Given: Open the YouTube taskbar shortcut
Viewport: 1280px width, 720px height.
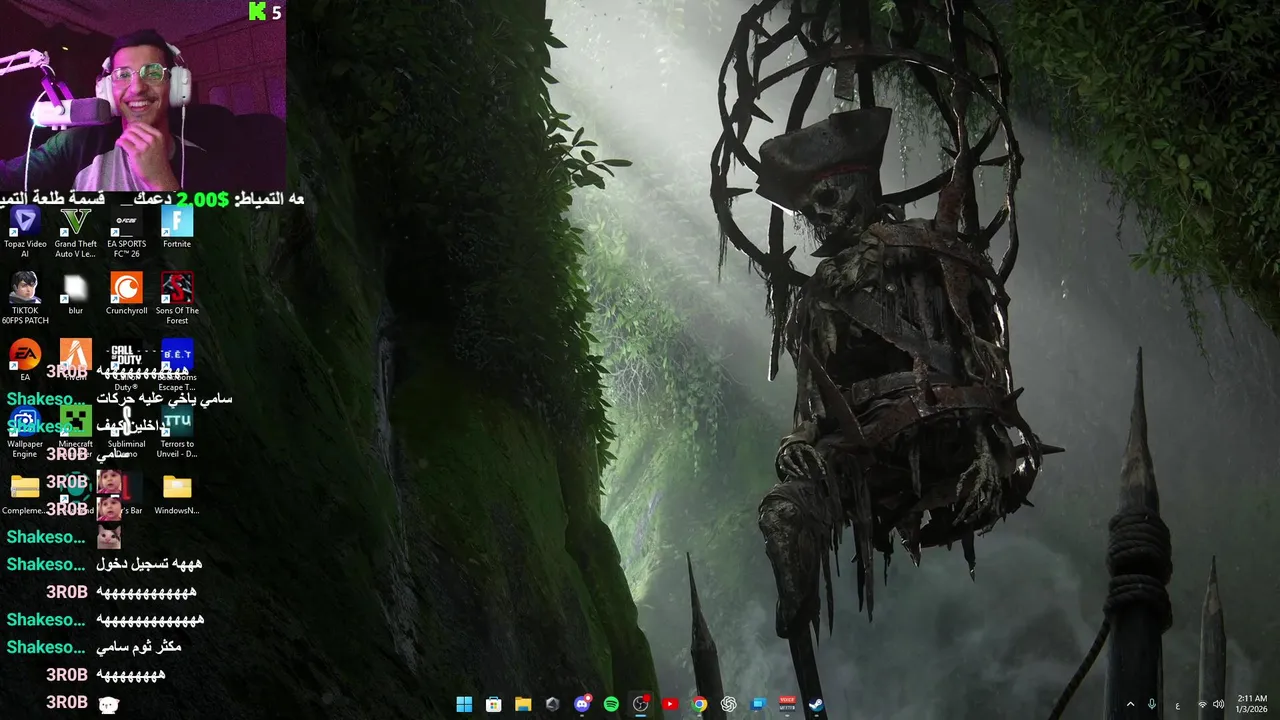Looking at the screenshot, I should click(670, 704).
